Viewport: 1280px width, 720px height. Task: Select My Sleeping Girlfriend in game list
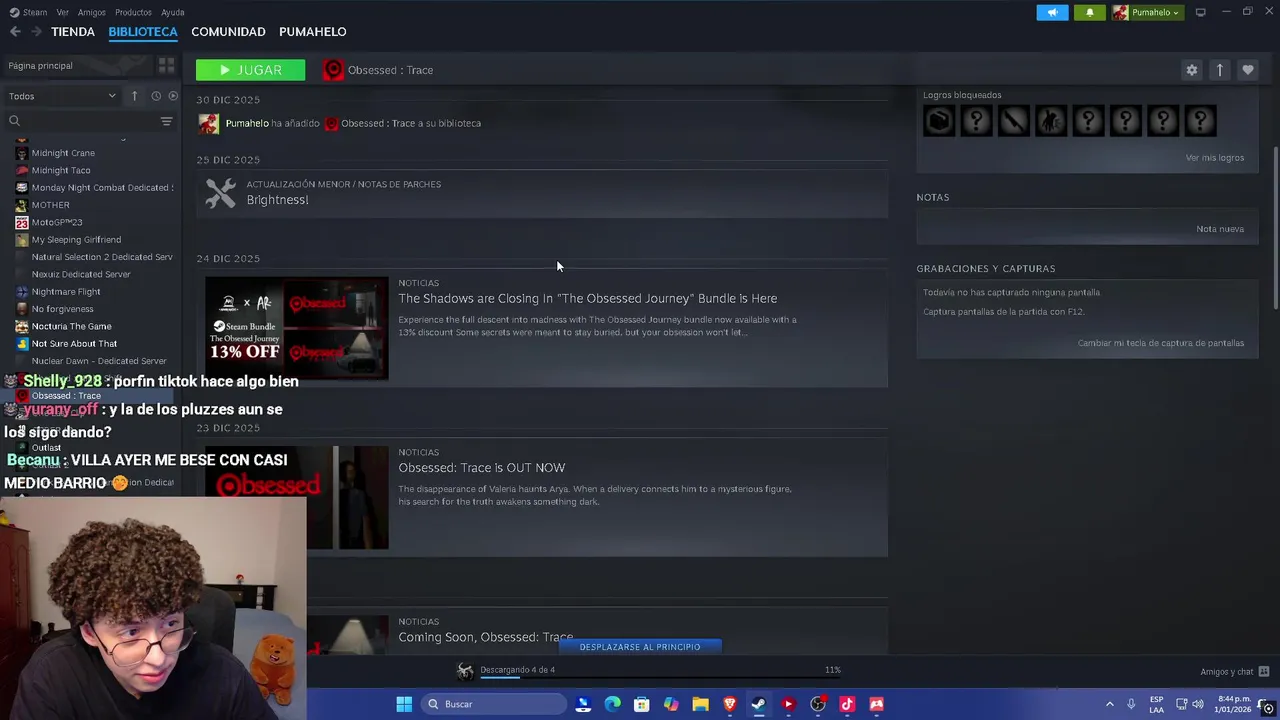(76, 240)
